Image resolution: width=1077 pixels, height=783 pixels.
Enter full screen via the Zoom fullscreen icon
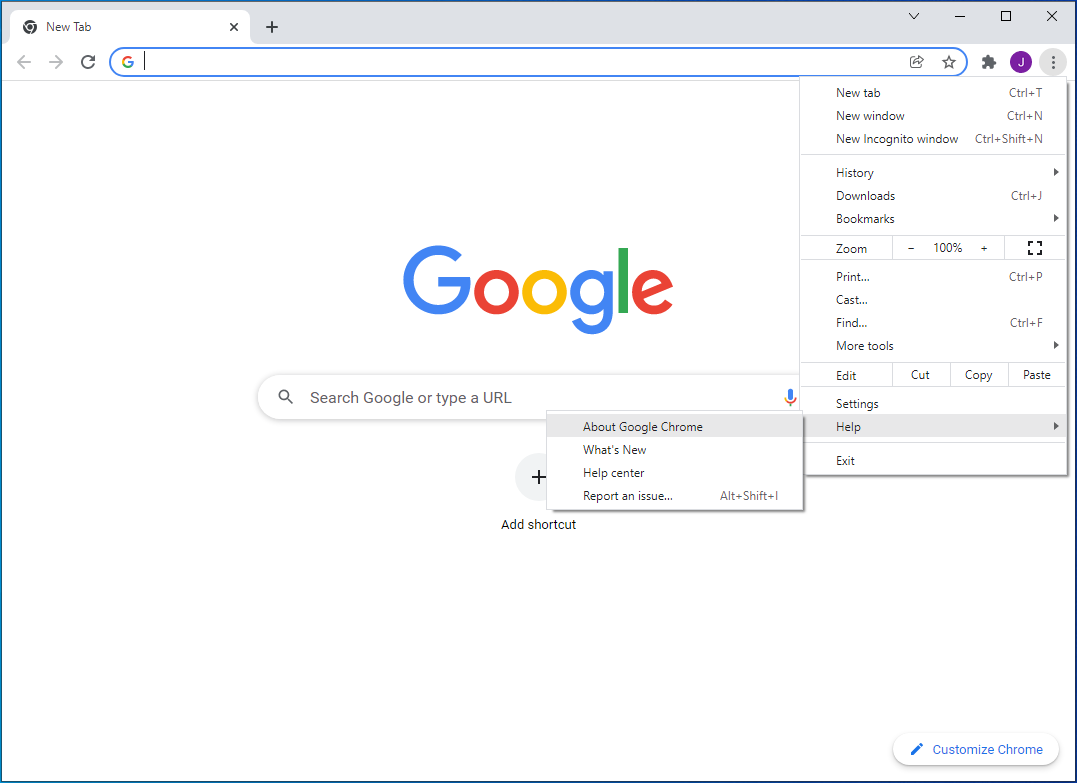pos(1035,247)
